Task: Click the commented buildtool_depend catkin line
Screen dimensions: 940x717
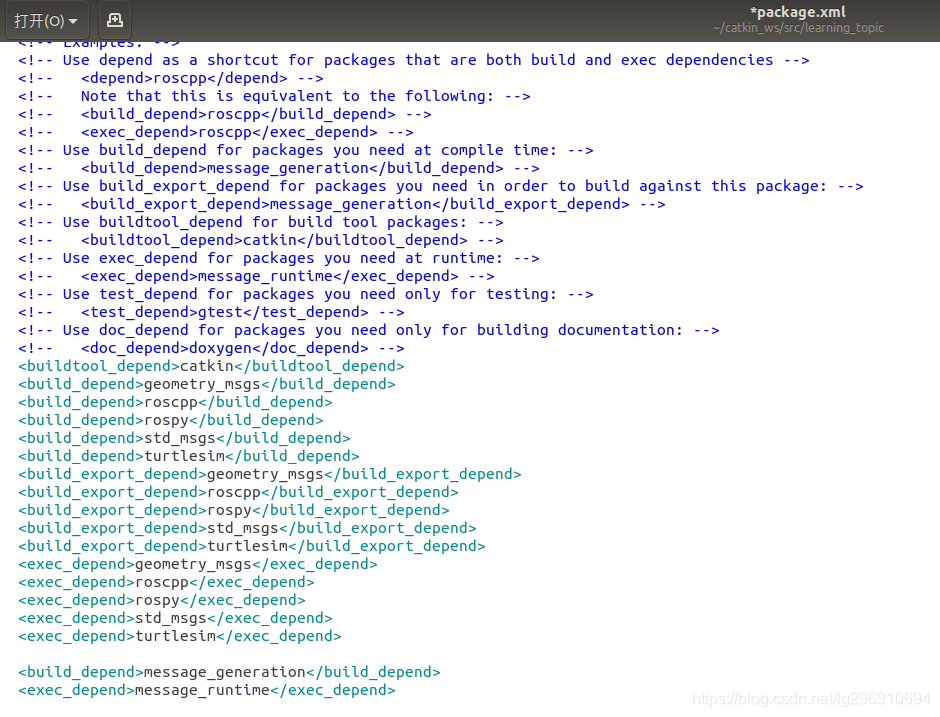Action: click(x=261, y=240)
